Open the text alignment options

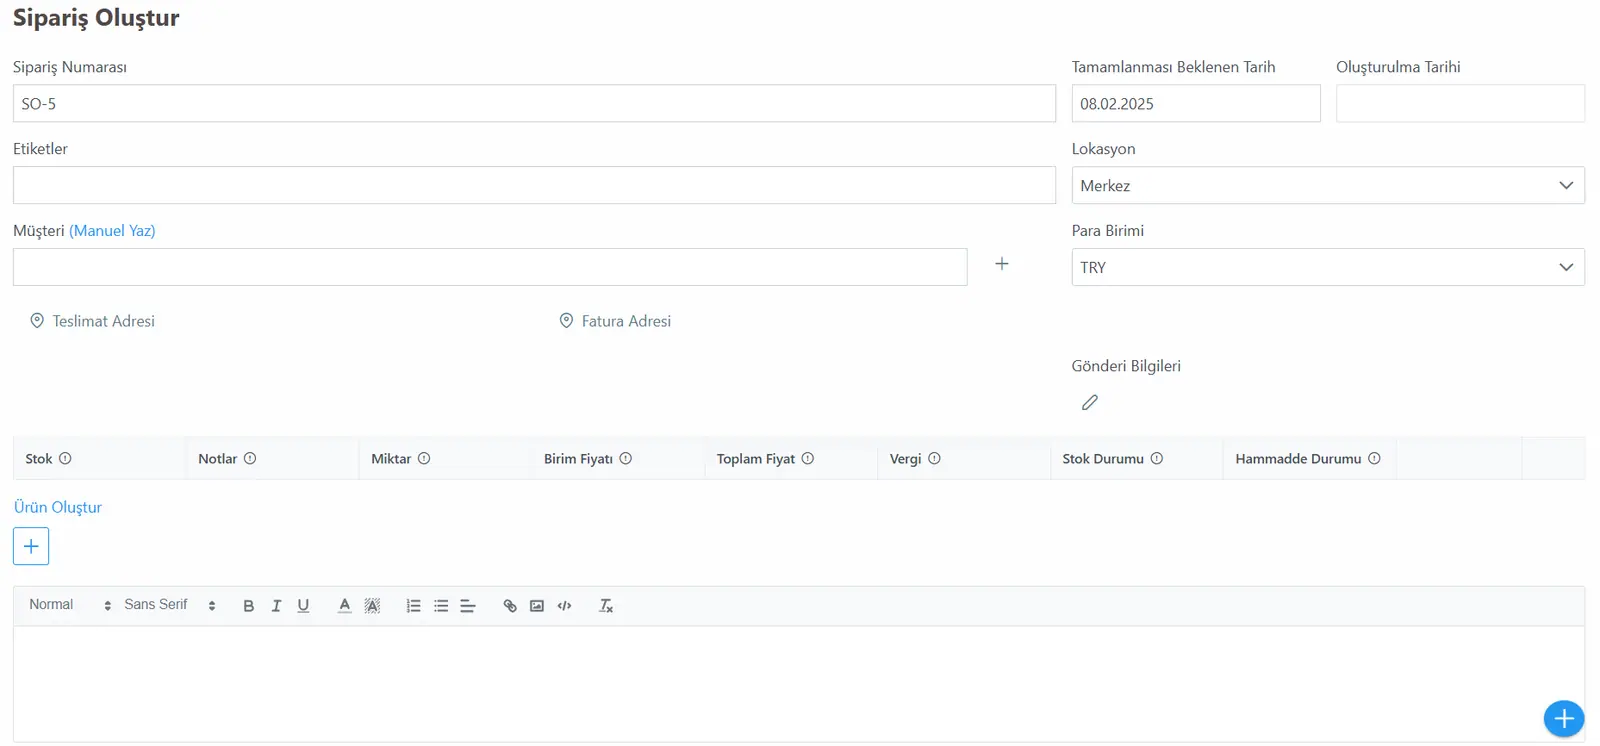click(x=468, y=606)
